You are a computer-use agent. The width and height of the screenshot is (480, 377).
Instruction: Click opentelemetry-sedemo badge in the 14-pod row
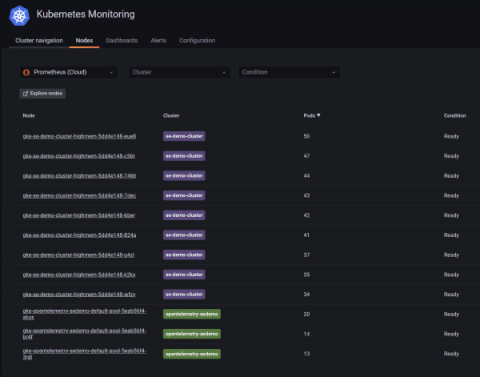pos(192,334)
